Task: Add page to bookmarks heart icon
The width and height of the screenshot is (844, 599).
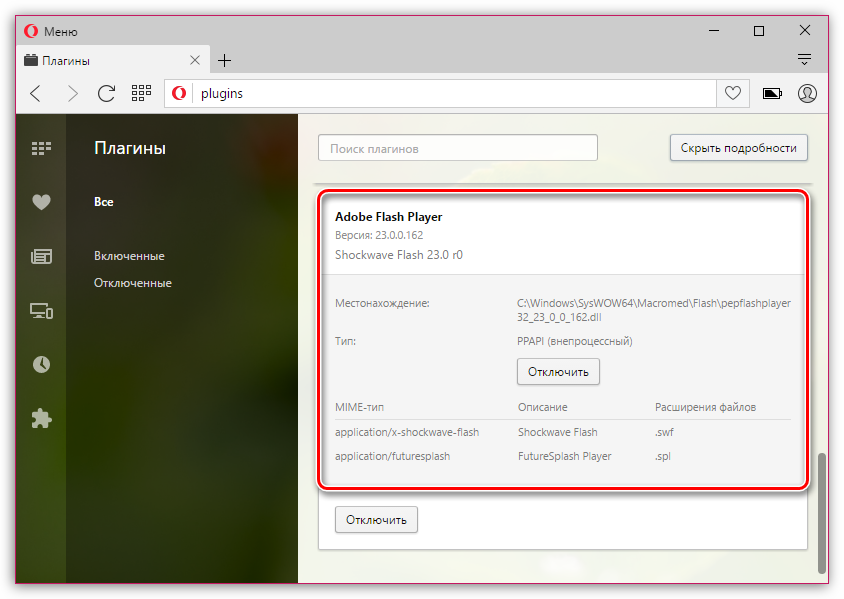Action: (x=733, y=94)
